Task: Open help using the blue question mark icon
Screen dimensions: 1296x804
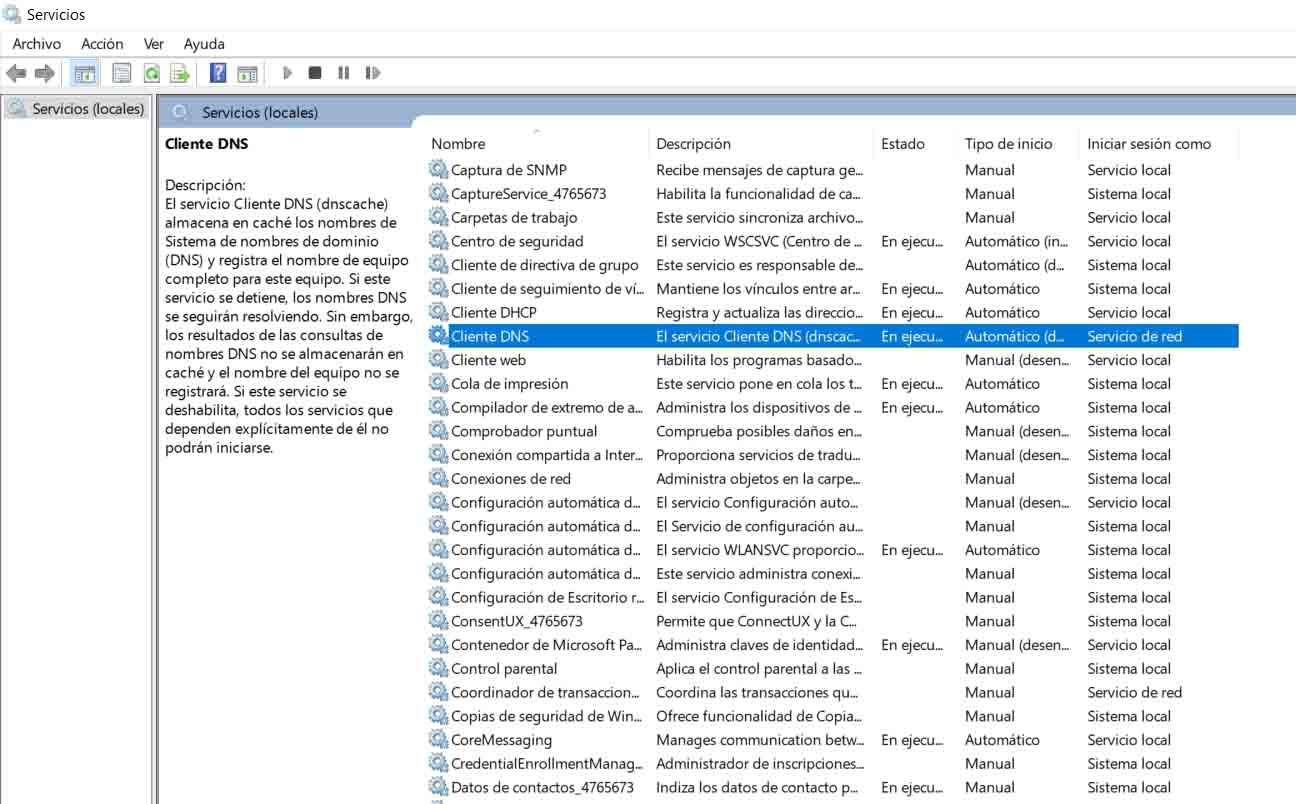Action: 218,73
